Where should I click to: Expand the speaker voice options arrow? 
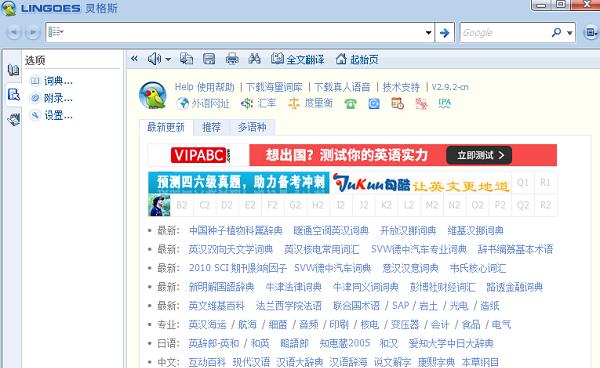(168, 59)
